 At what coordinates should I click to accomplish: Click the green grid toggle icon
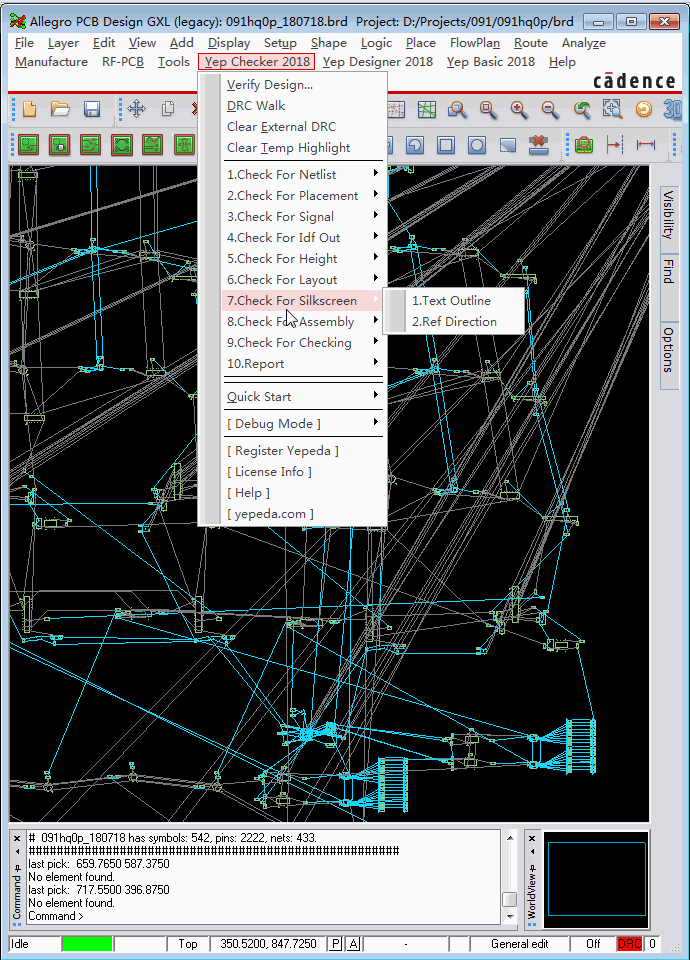(x=427, y=110)
